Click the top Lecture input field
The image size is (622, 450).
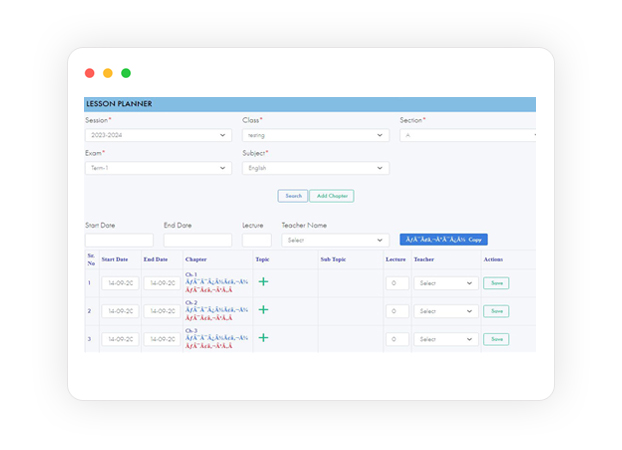257,240
